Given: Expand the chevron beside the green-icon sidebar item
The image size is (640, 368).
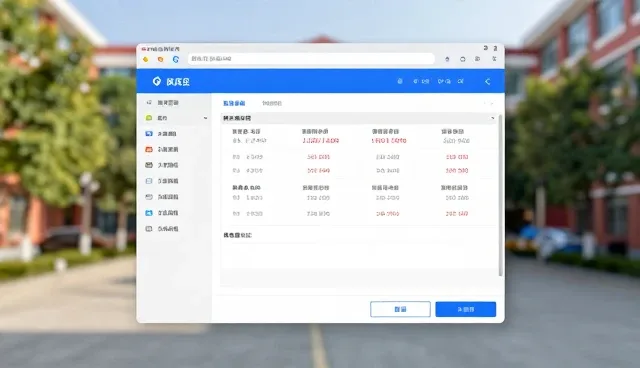Looking at the screenshot, I should tap(205, 118).
